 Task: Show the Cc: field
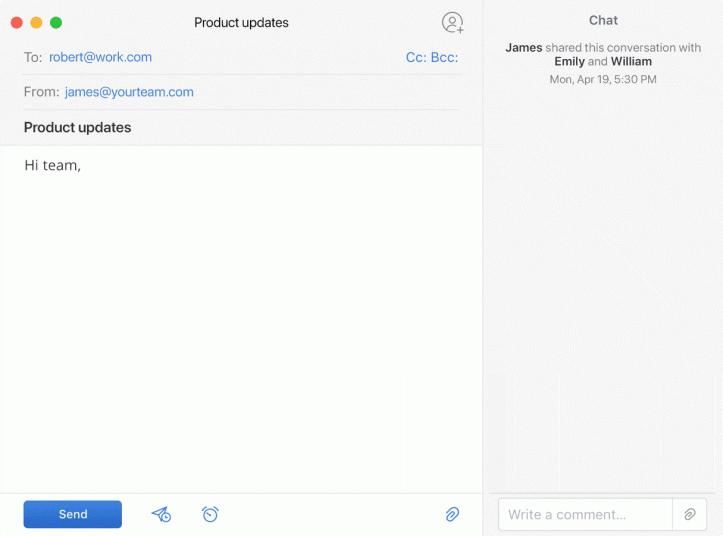tap(416, 57)
